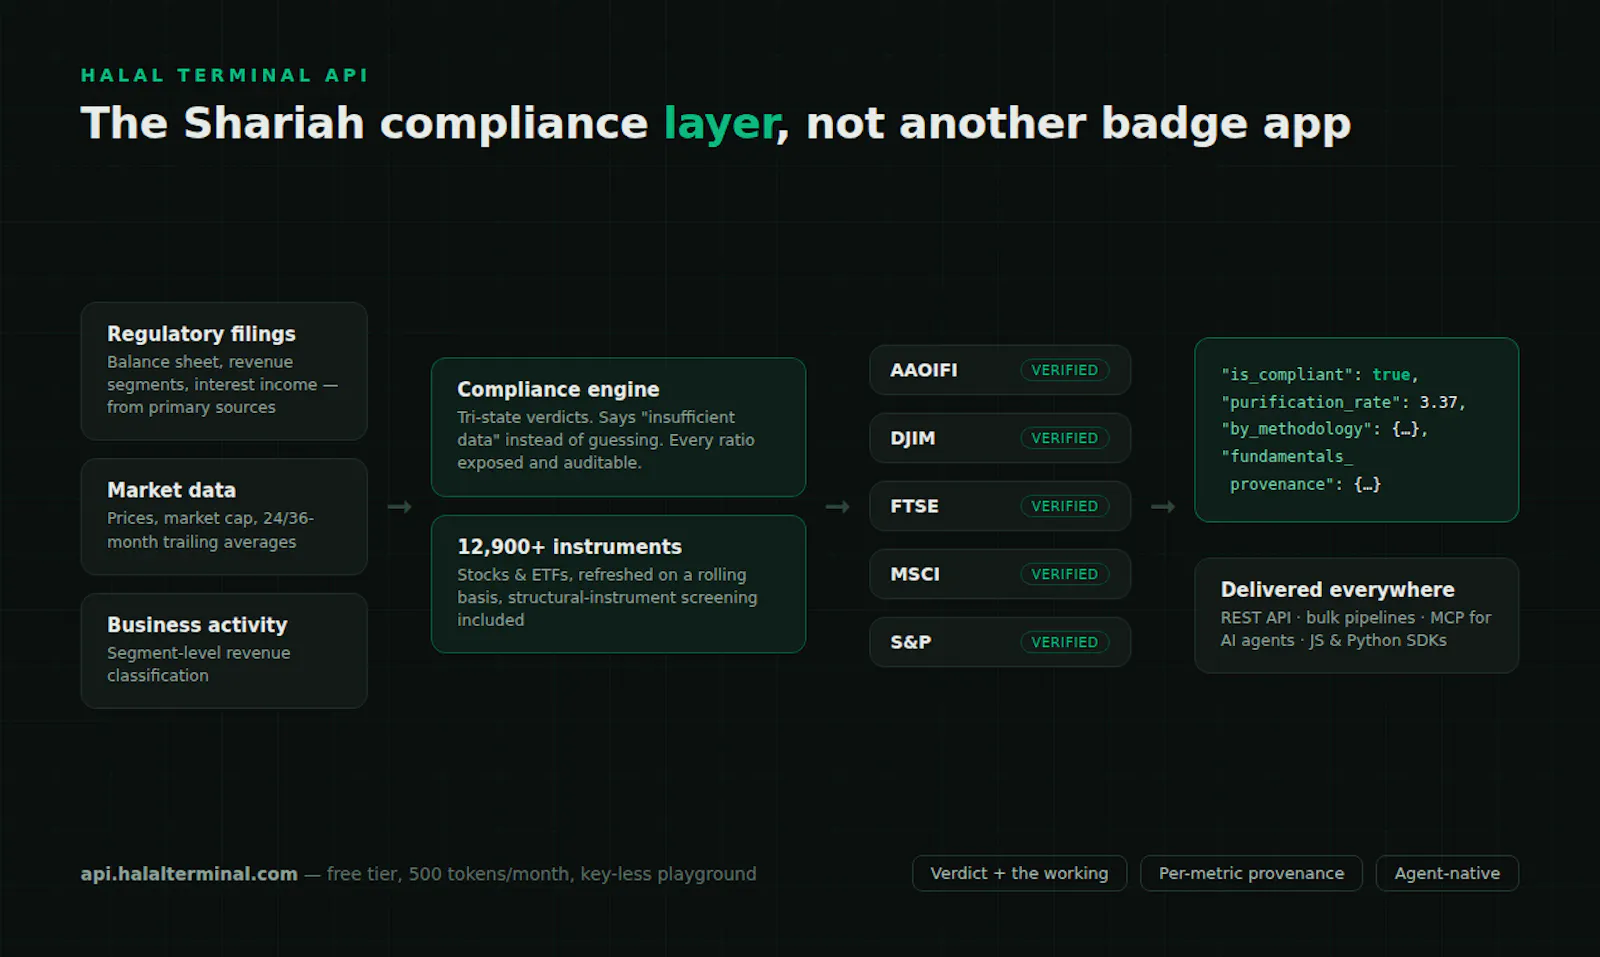Click the AAOIFI methodology row
Viewport: 1600px width, 957px height.
click(x=1000, y=370)
